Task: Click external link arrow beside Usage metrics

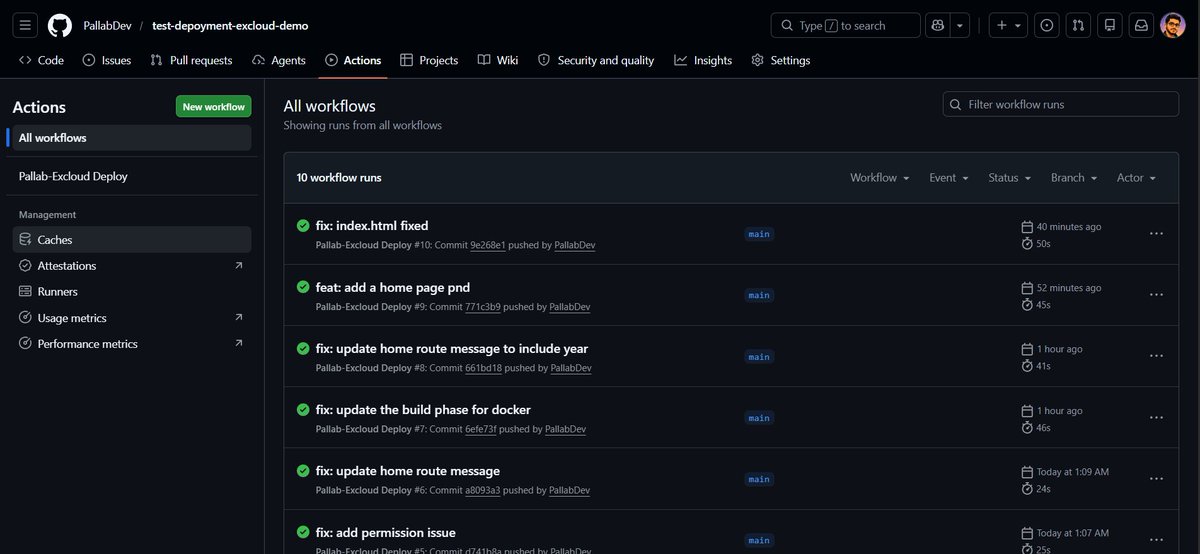Action: click(x=238, y=318)
